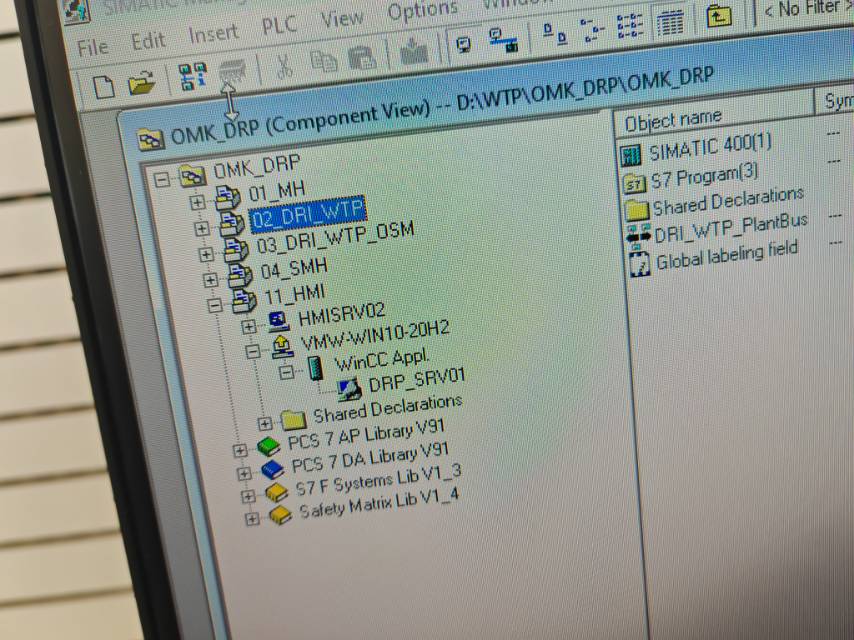Select VMW-WIN10-20H2 station
Screen dimensions: 854x640
click(375, 336)
